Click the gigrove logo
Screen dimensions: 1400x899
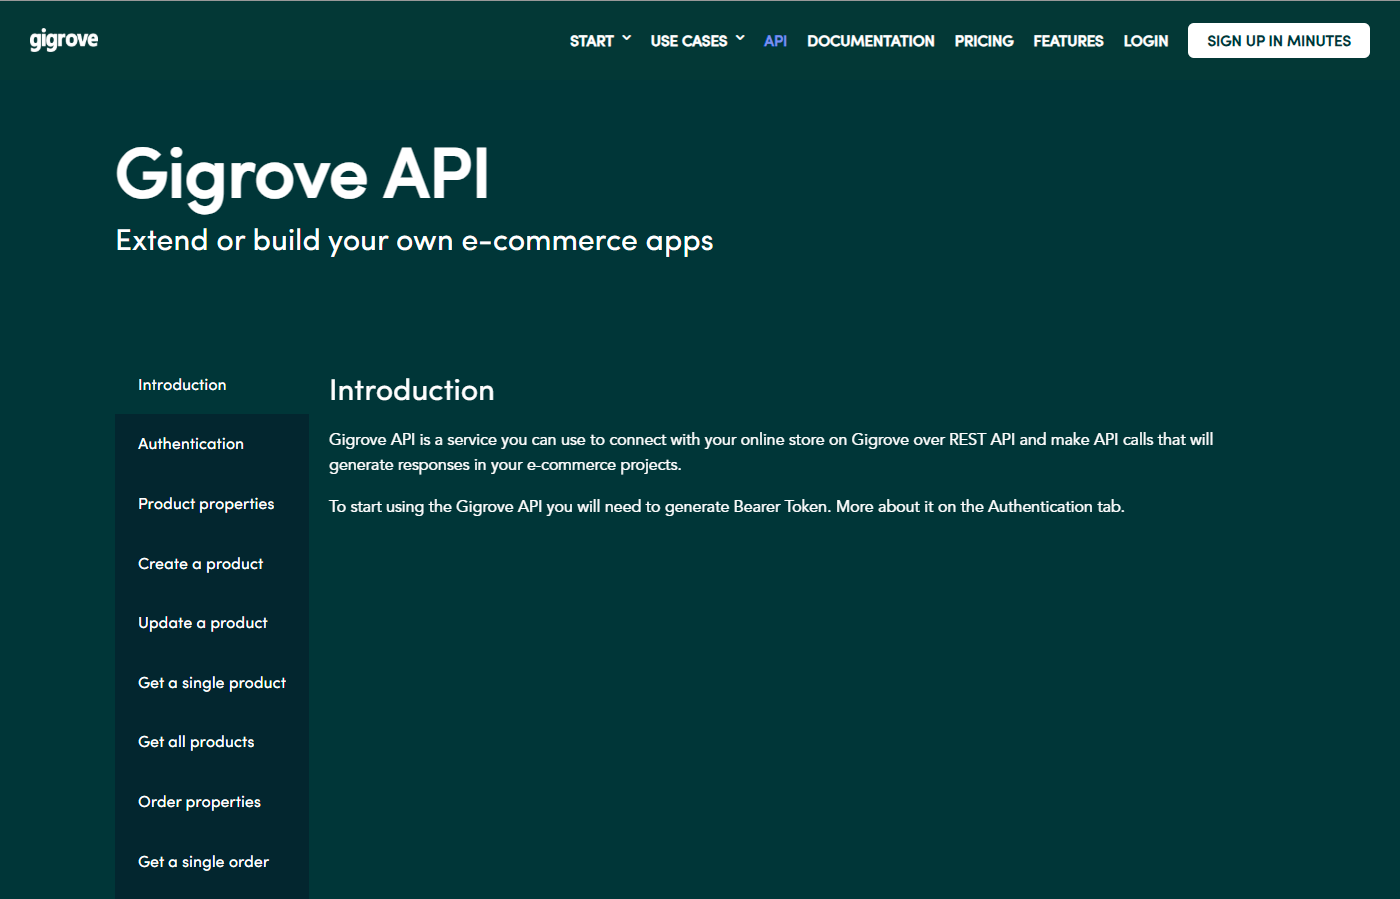64,40
